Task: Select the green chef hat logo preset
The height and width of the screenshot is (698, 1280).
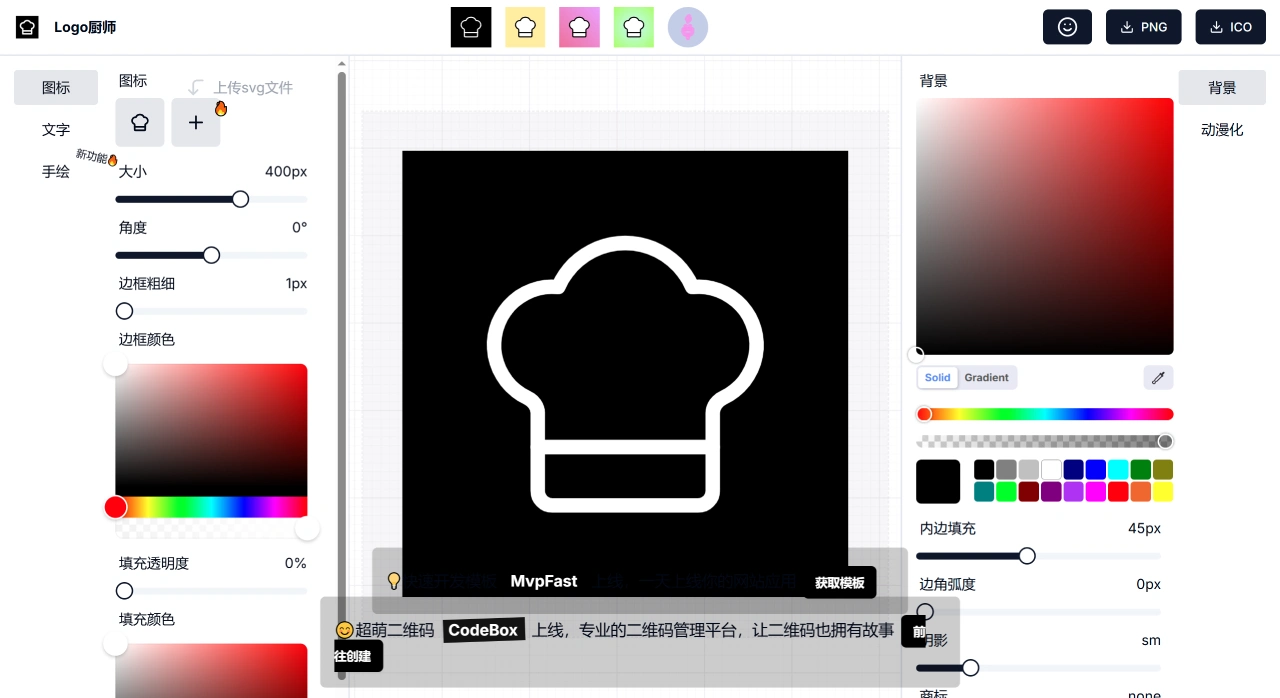Action: pos(633,27)
